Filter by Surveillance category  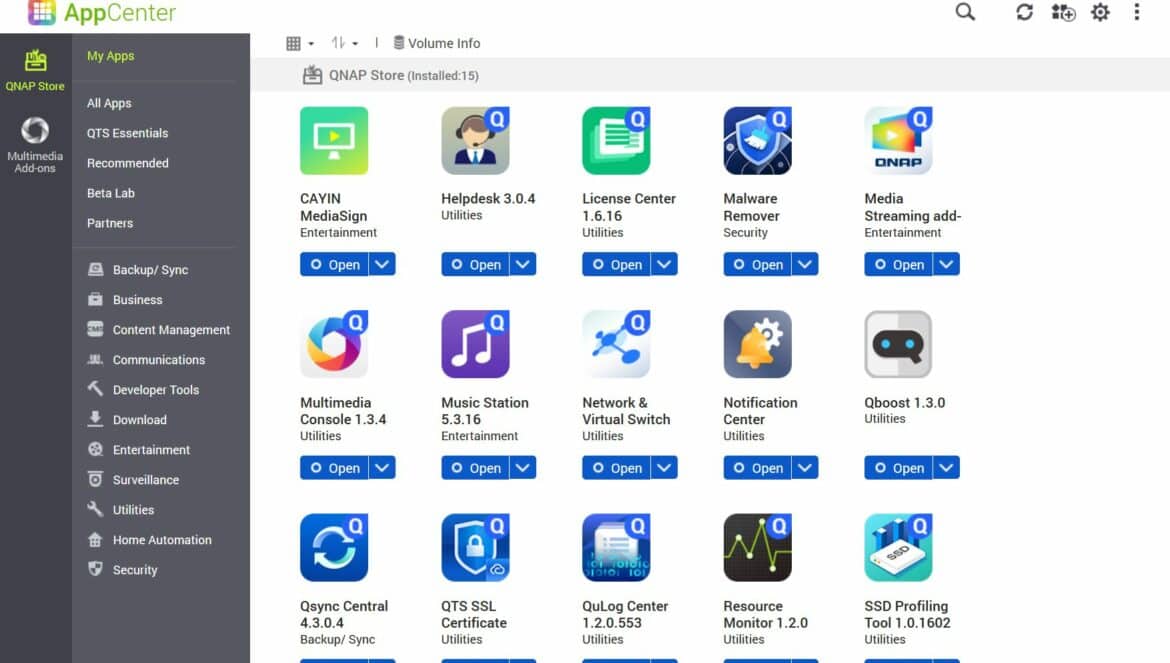(x=133, y=479)
